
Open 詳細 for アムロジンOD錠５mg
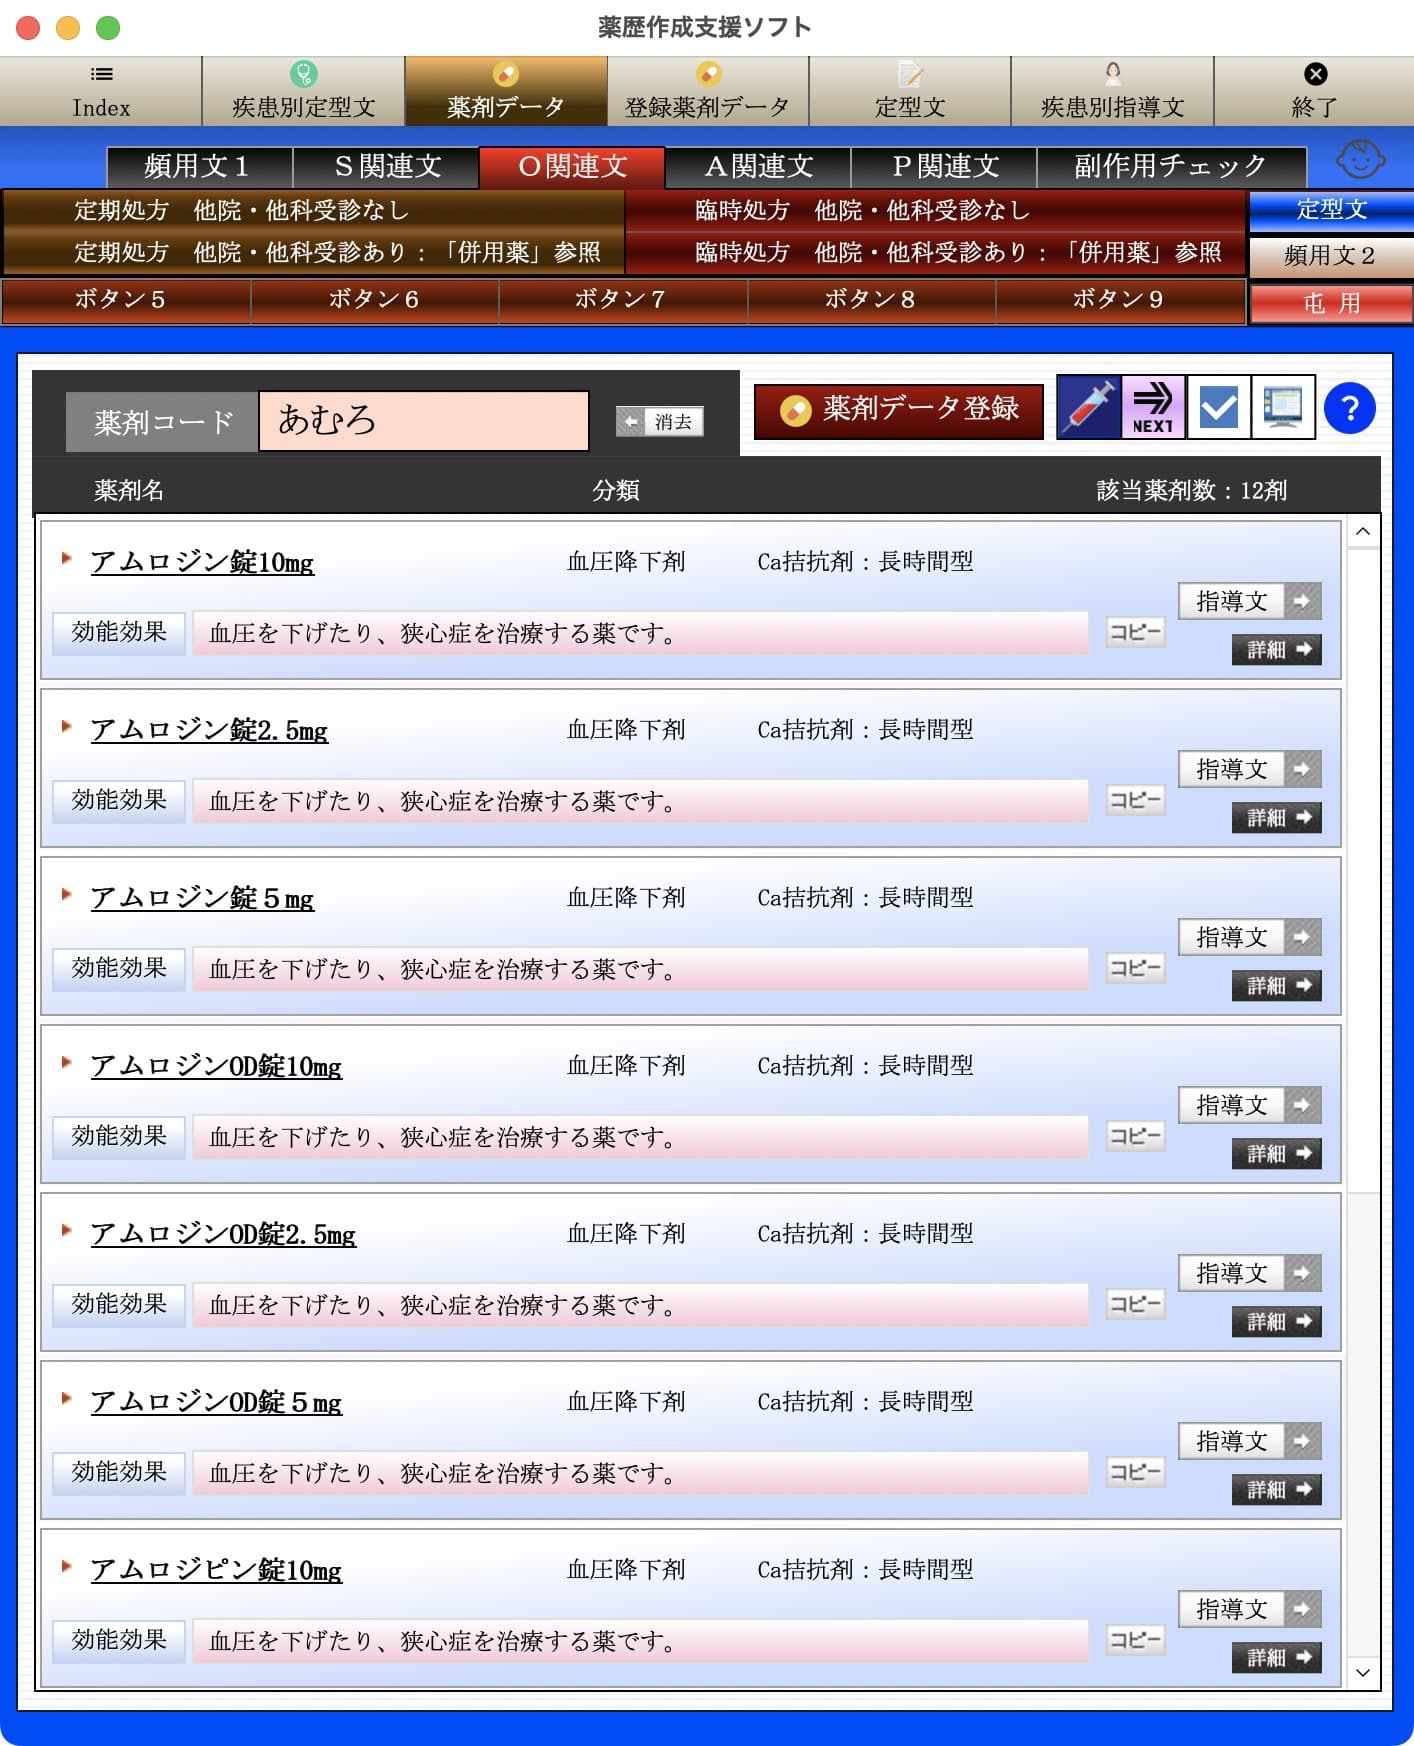1277,1490
